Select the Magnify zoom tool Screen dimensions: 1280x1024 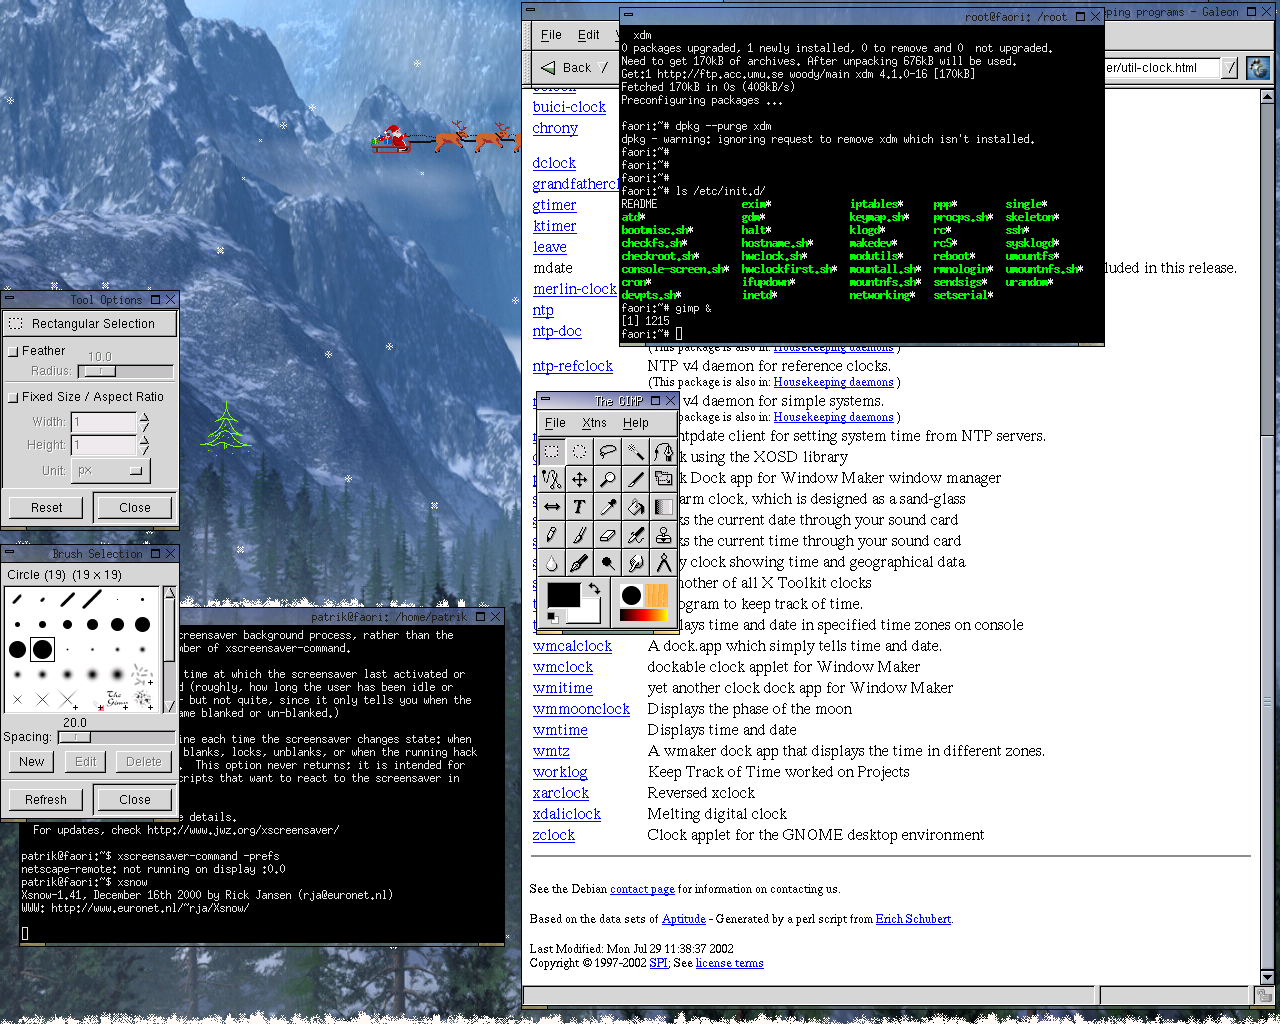607,479
